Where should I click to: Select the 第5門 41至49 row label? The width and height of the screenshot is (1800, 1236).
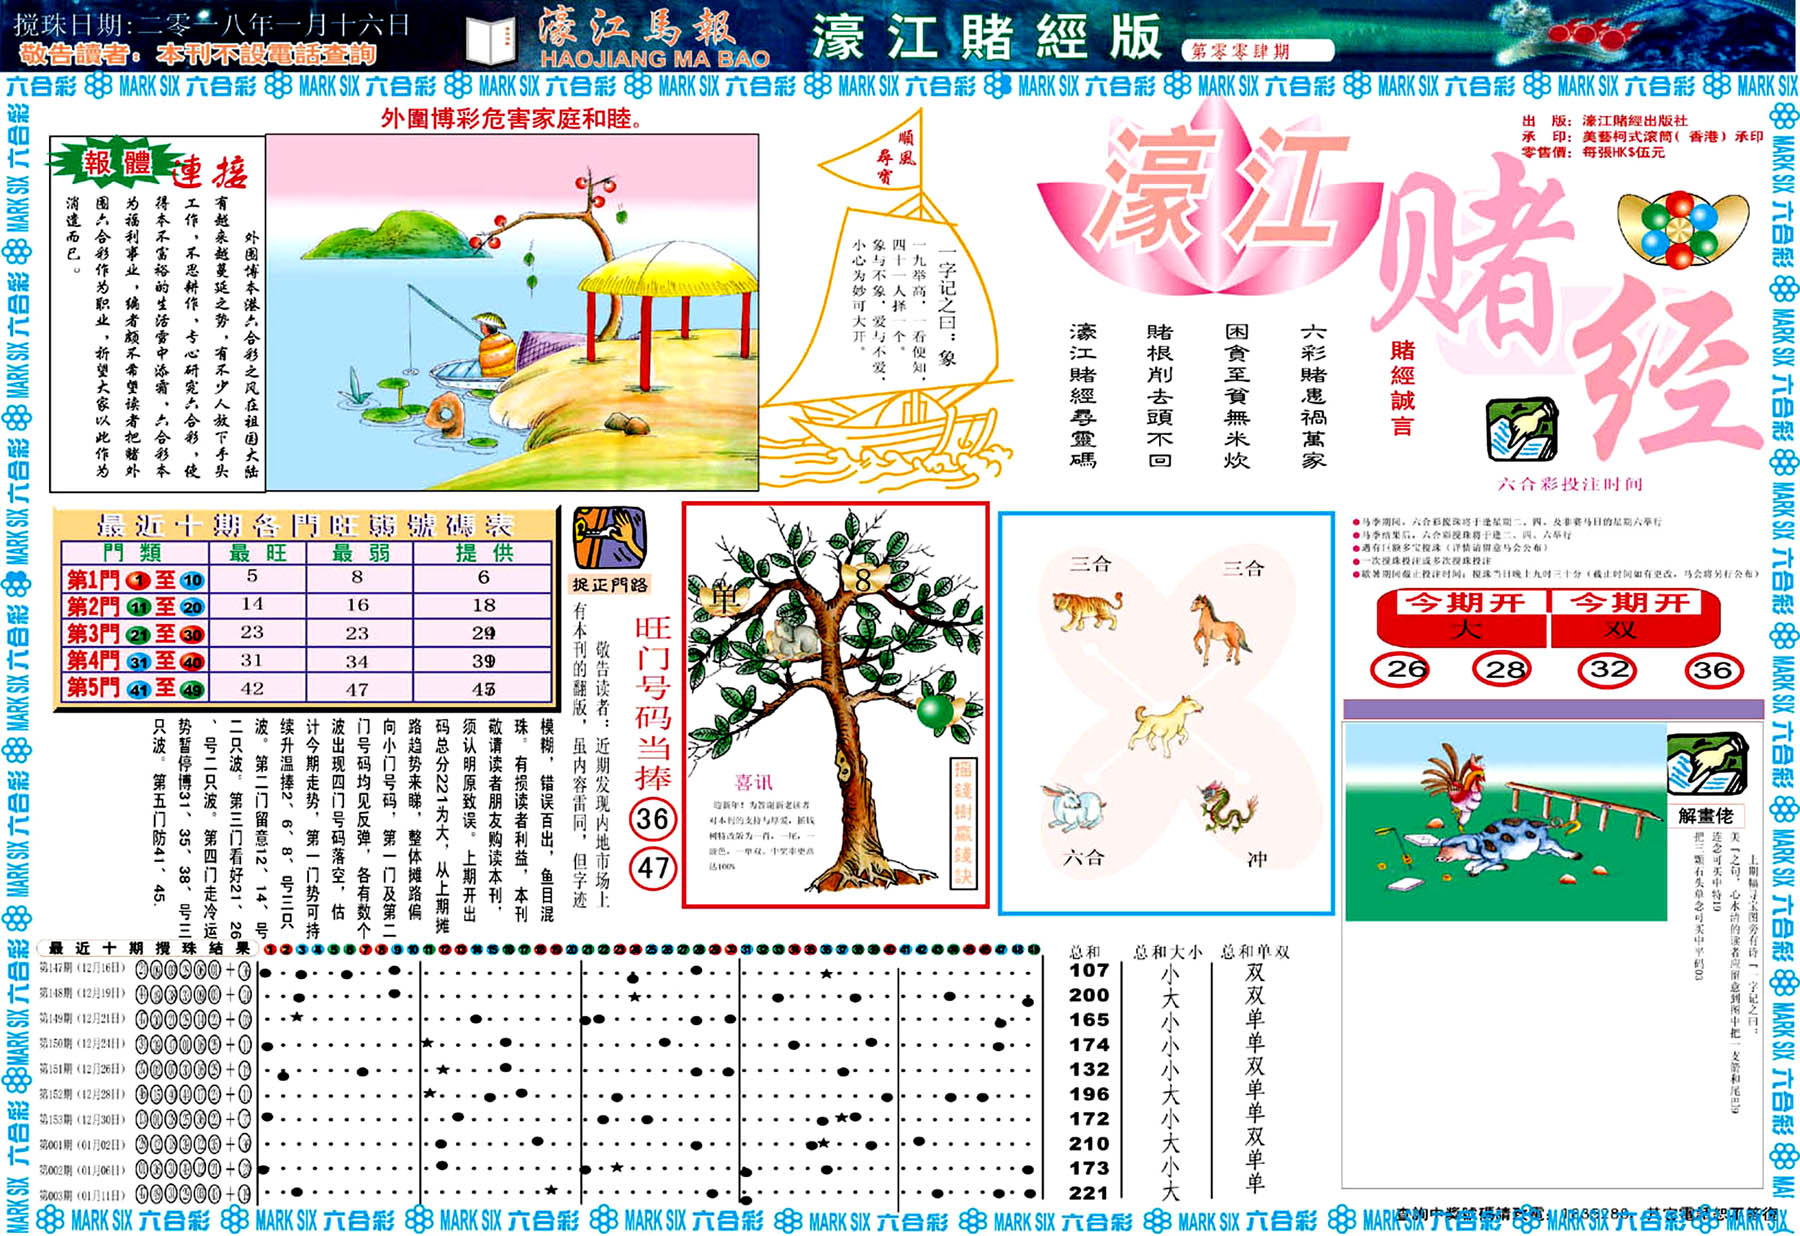[134, 688]
